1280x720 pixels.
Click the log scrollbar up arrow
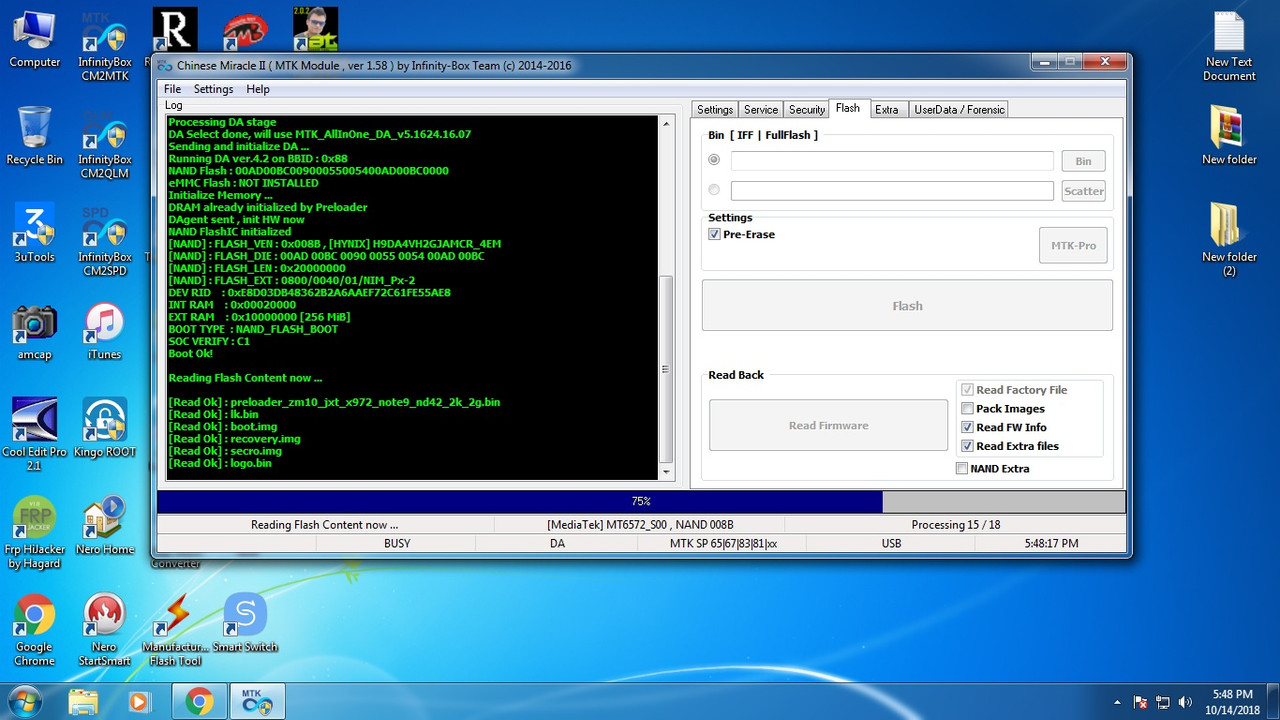[667, 124]
